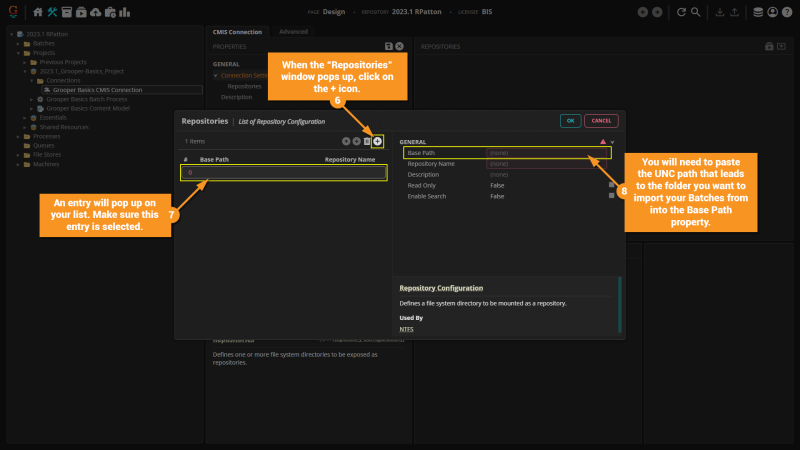Open the database stack icon
Viewport: 800px width, 450px height.
point(758,12)
